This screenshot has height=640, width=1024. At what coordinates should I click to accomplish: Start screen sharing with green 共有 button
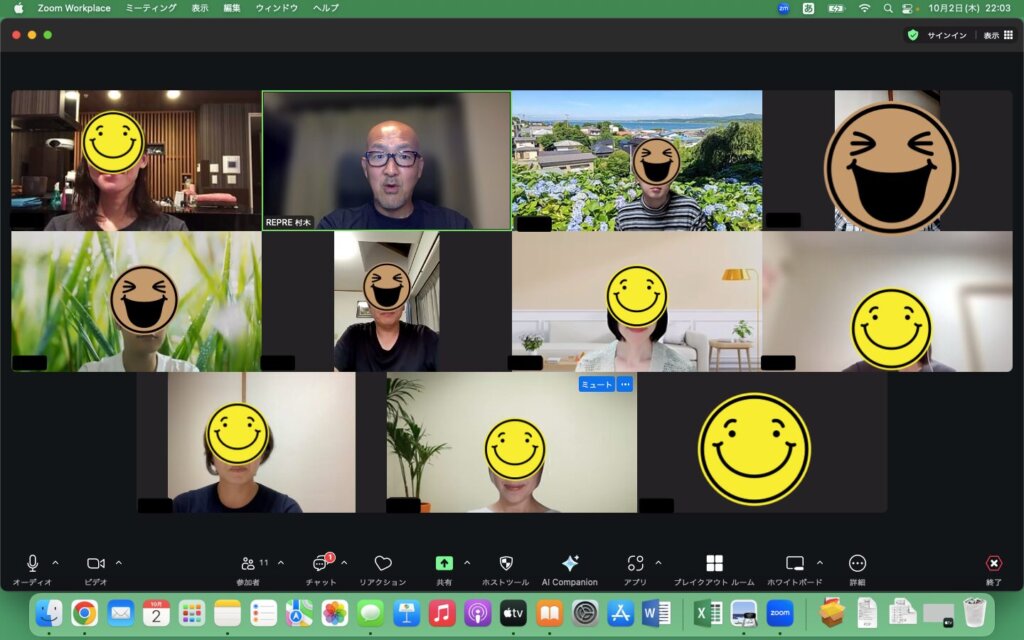pyautogui.click(x=444, y=564)
